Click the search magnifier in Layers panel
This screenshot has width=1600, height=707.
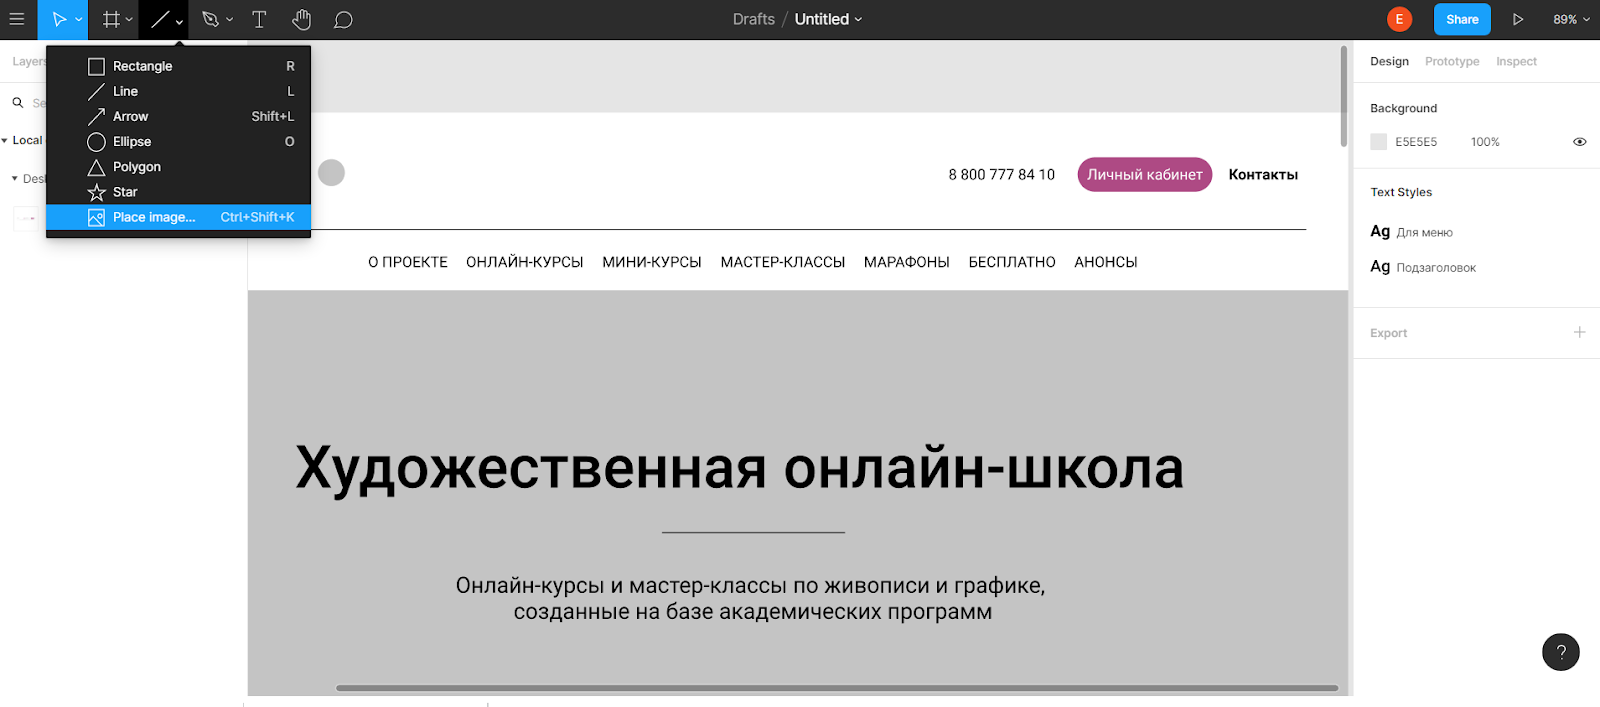coord(18,102)
